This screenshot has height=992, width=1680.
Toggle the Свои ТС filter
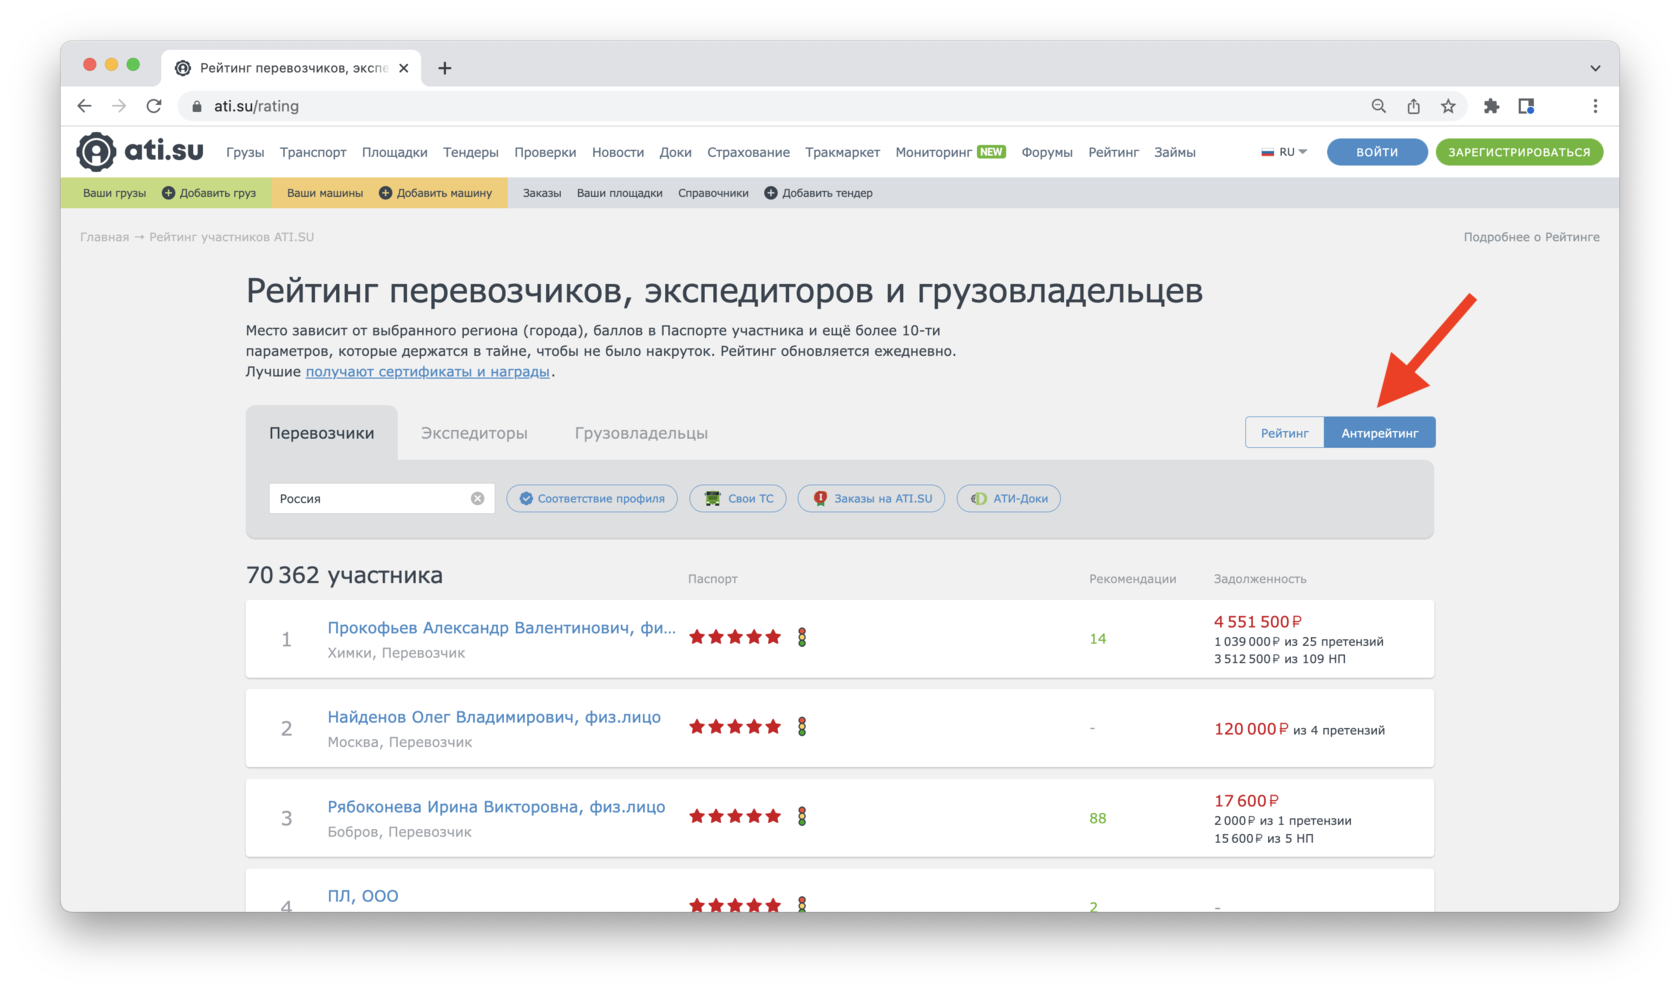[738, 498]
